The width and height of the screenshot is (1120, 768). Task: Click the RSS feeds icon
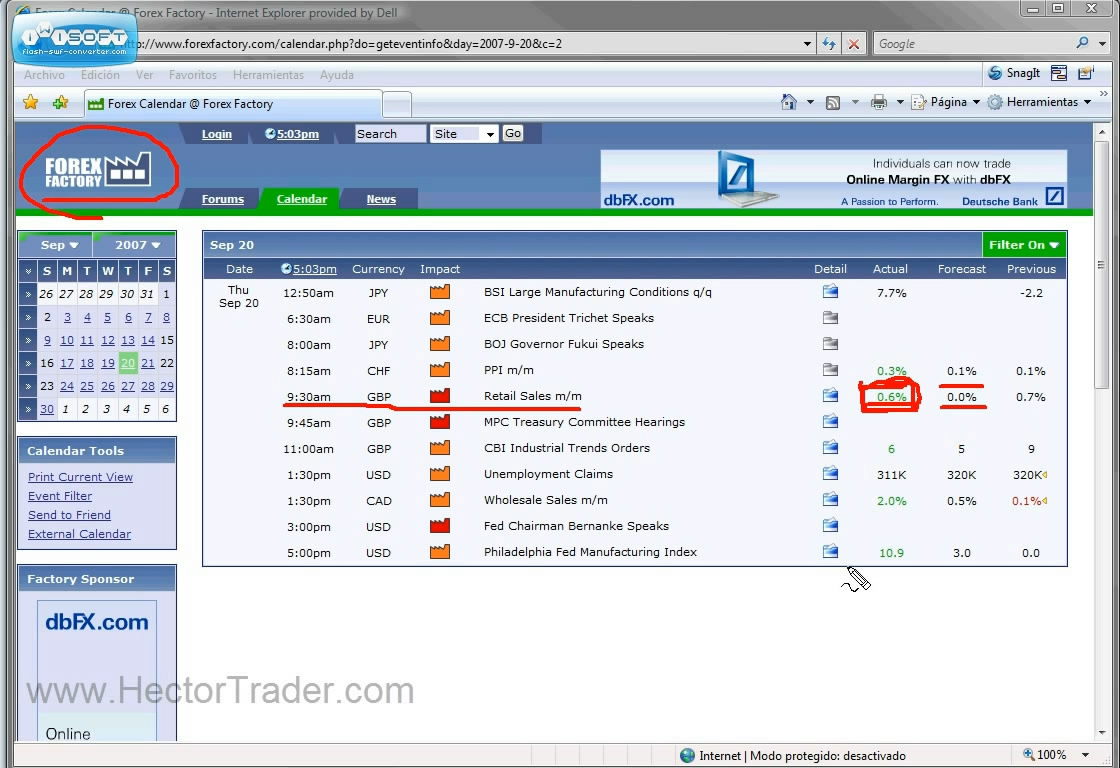(x=833, y=103)
